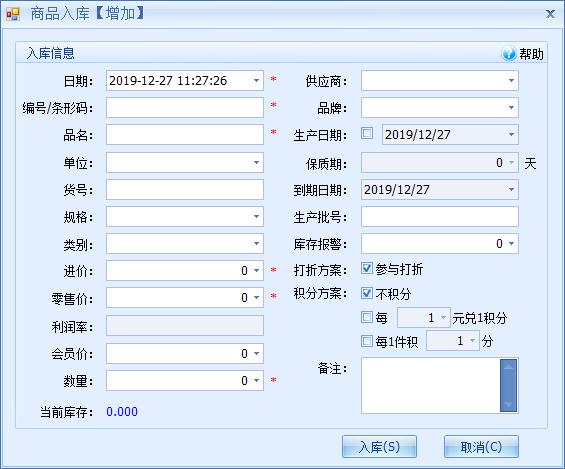Open the 生产日期 date picker arrow

(511, 134)
